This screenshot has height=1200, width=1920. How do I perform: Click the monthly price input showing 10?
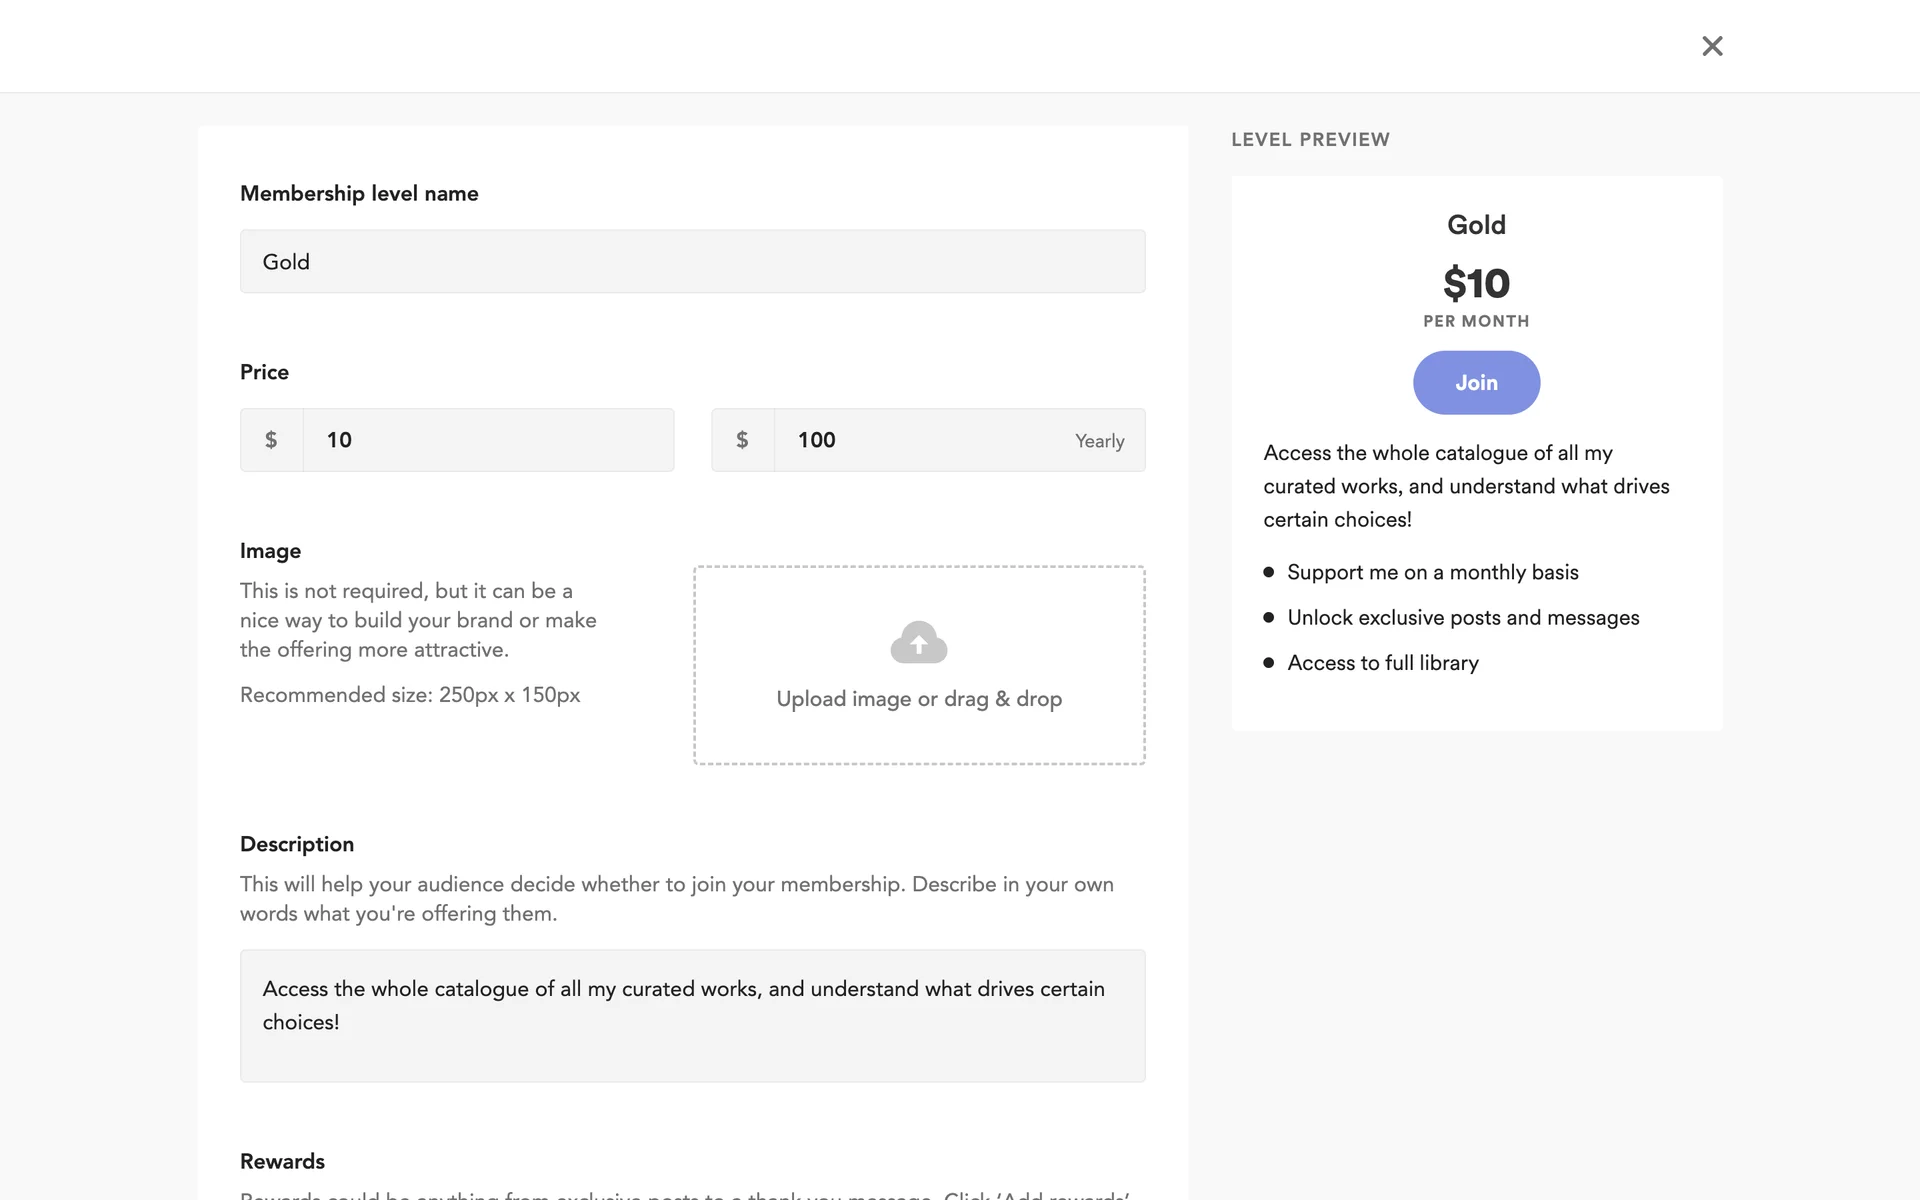pos(488,440)
